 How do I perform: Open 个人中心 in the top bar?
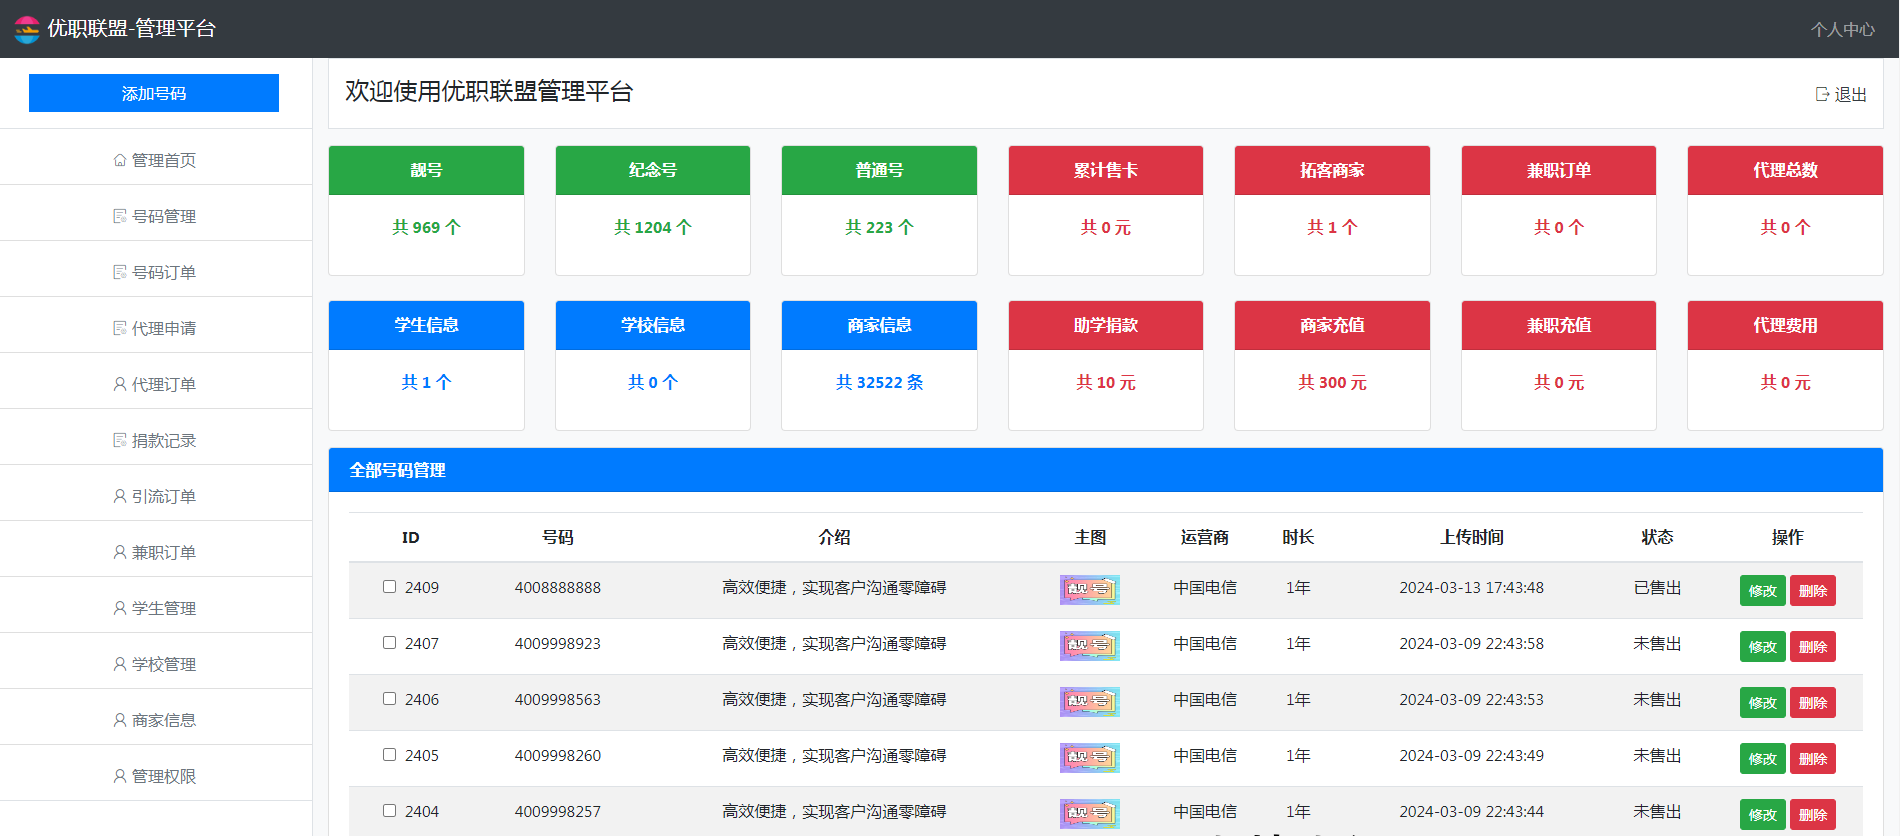pos(1842,29)
